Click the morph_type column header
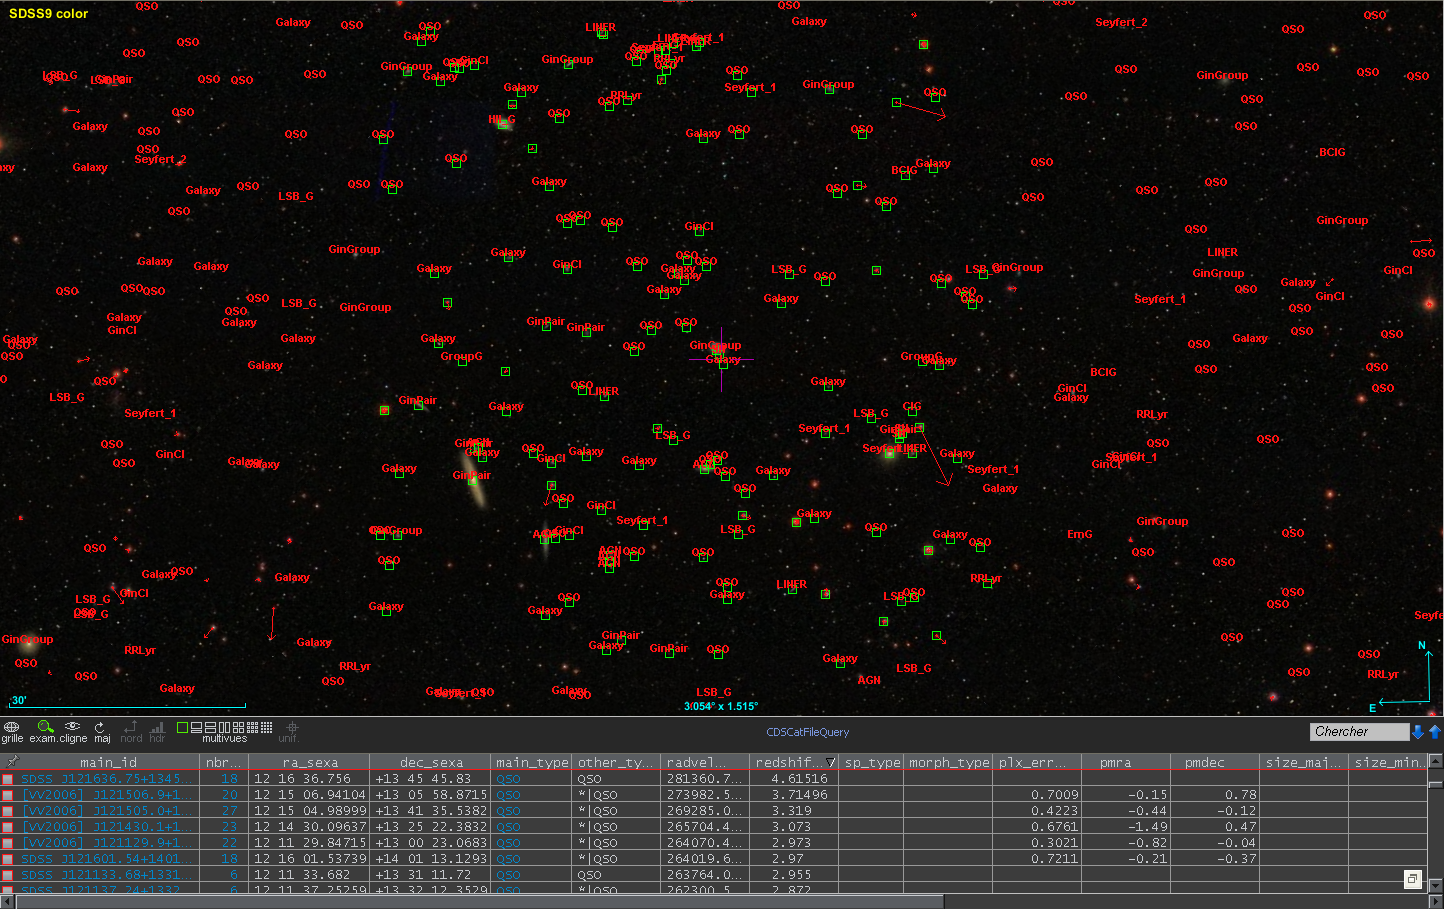 949,762
